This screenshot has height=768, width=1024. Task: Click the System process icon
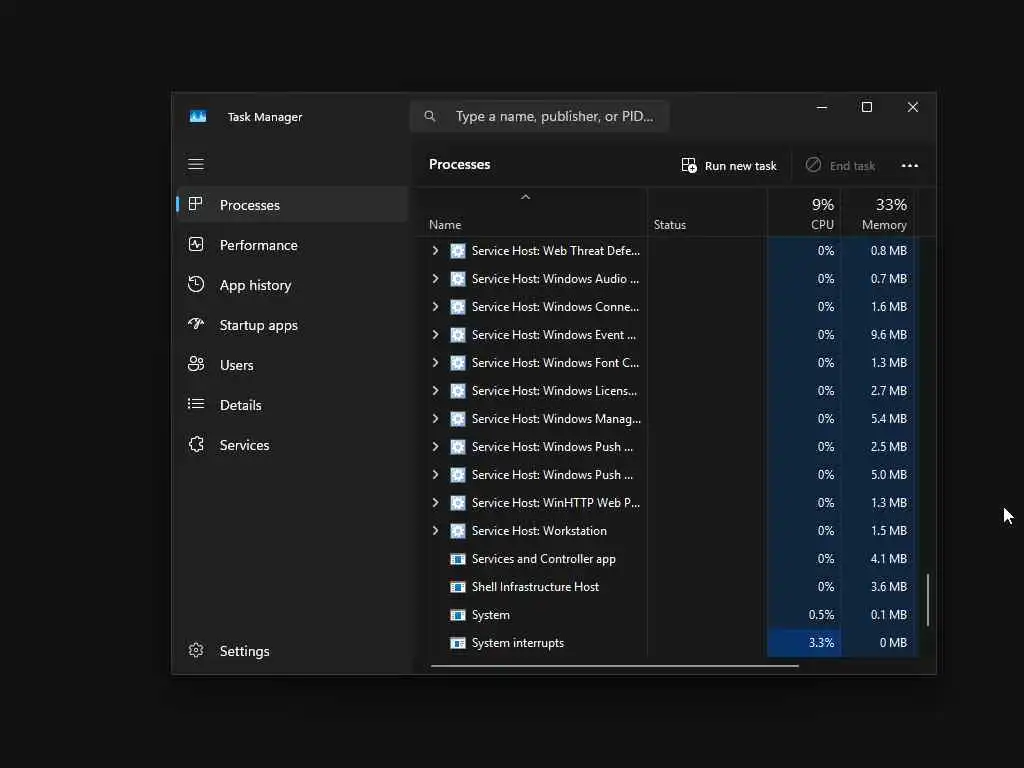[x=458, y=615]
